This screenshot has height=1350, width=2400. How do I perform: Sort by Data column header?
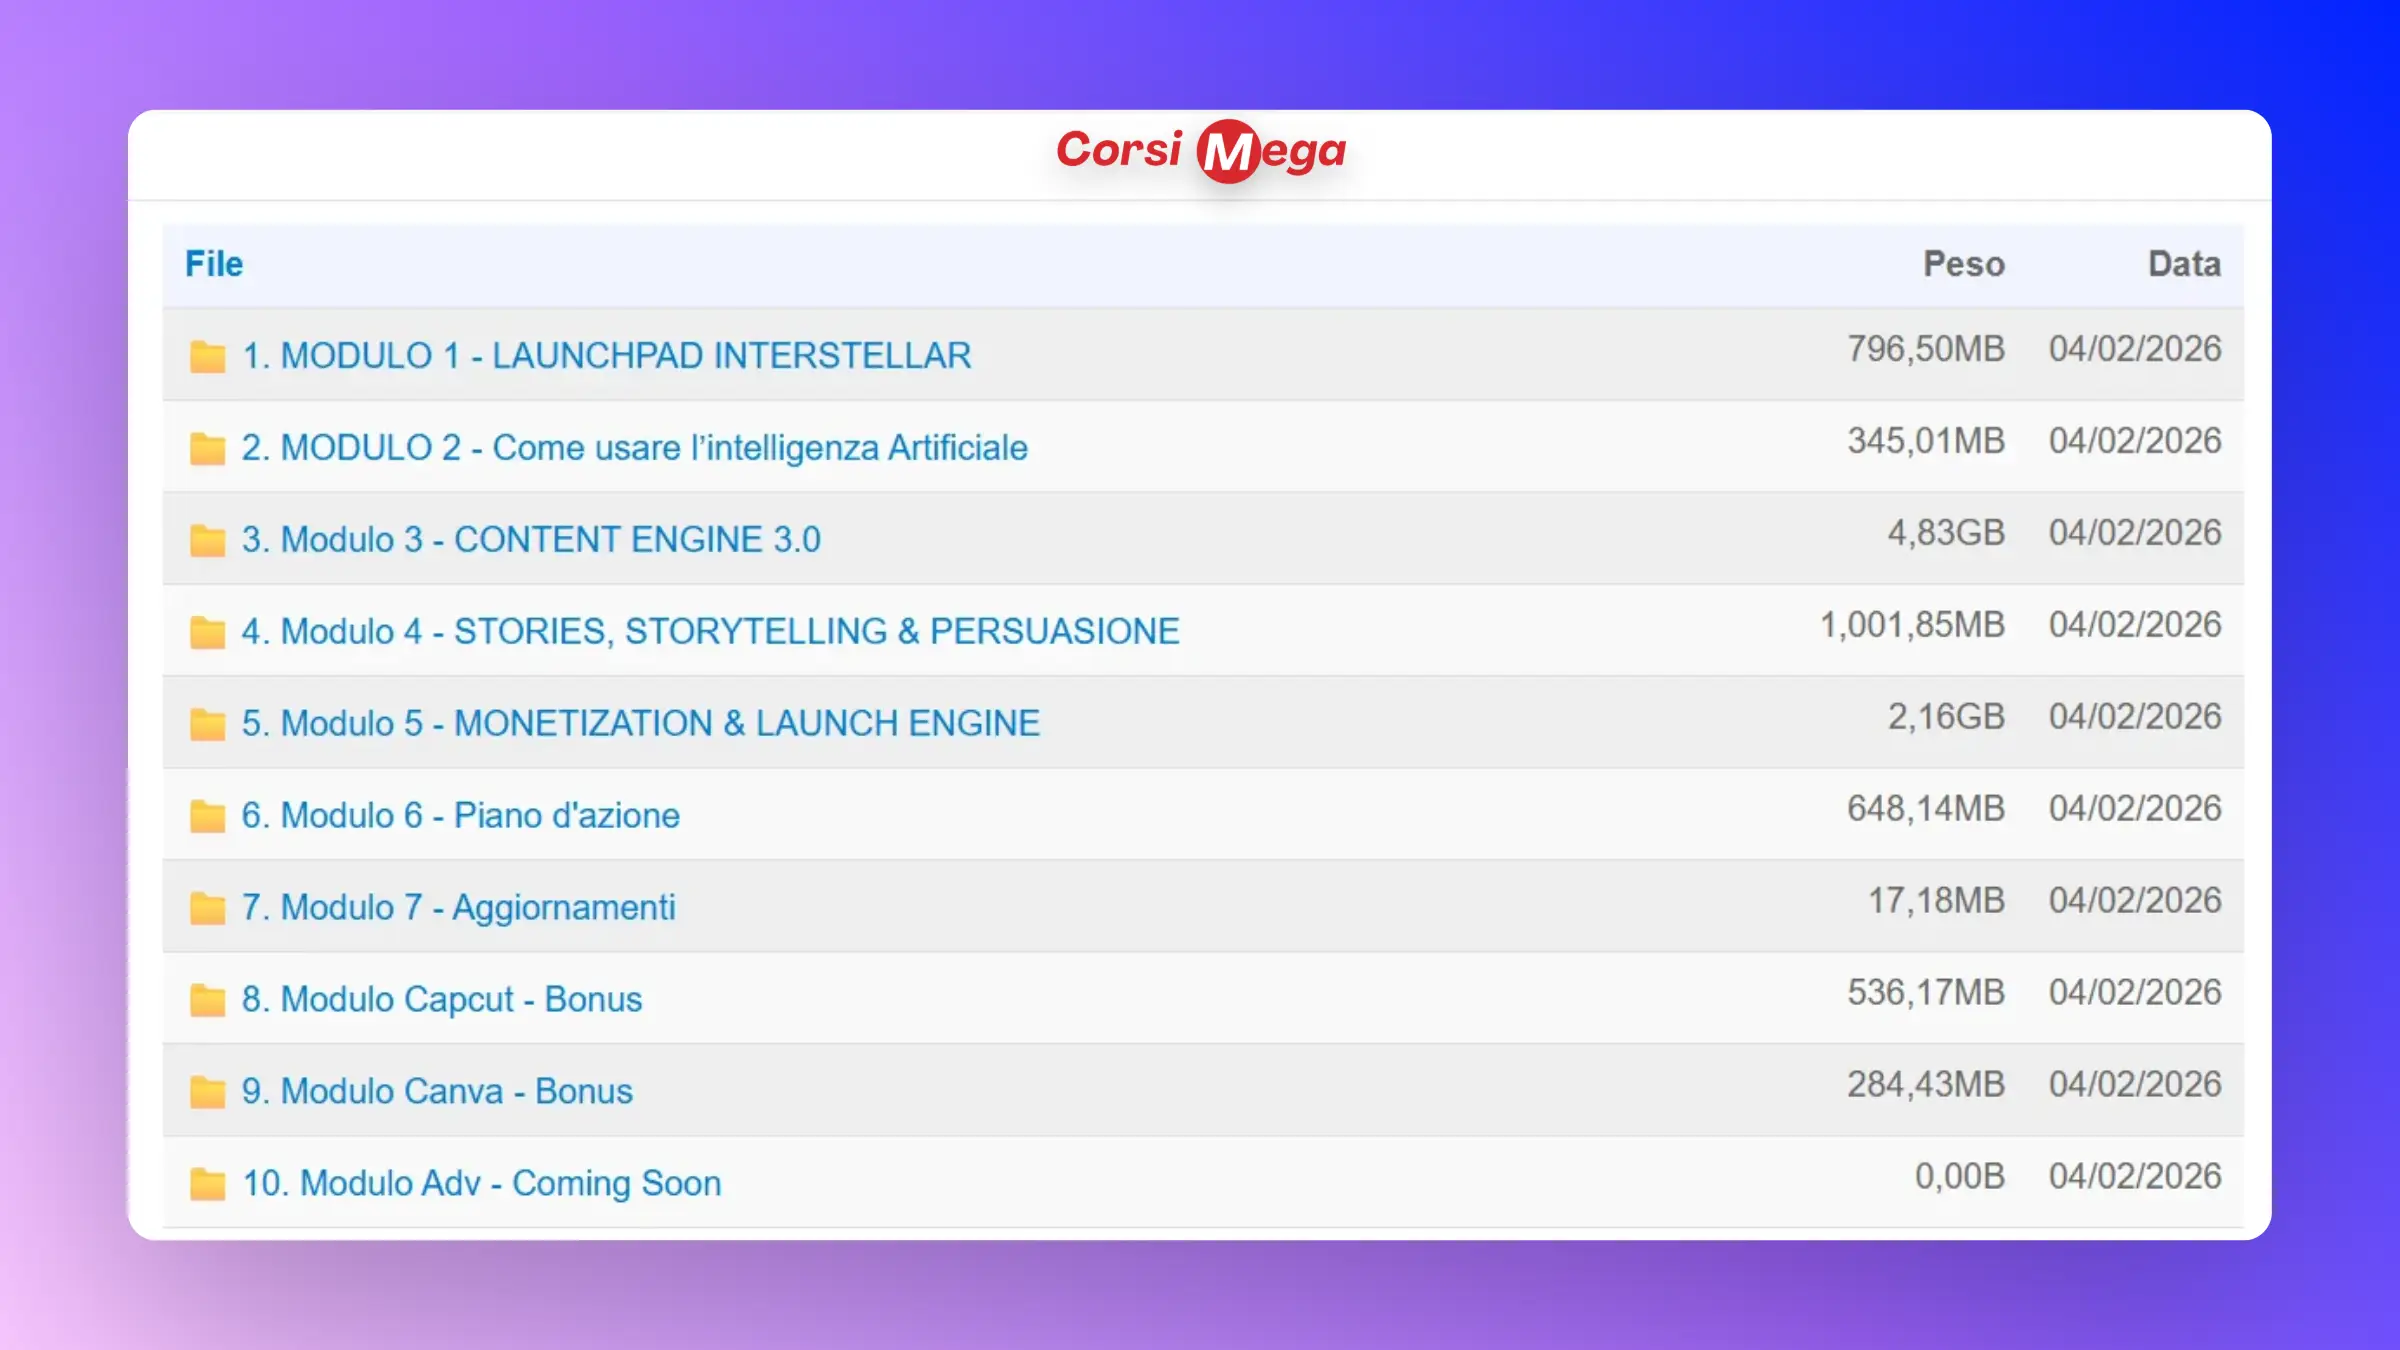coord(2184,264)
